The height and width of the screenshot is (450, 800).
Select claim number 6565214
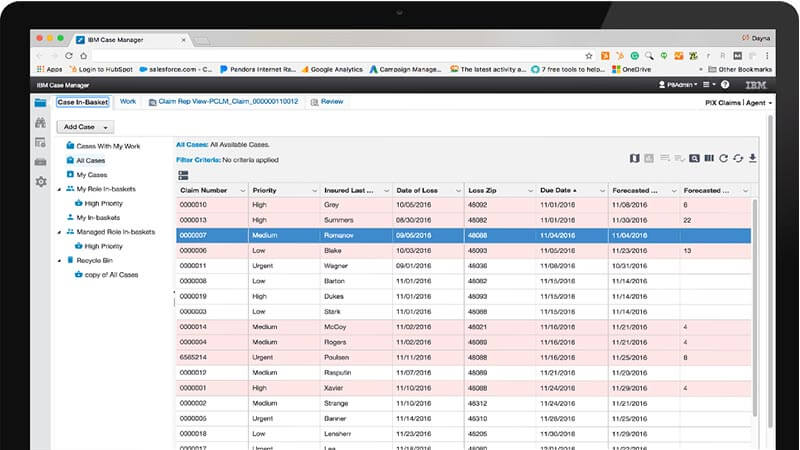tap(193, 358)
